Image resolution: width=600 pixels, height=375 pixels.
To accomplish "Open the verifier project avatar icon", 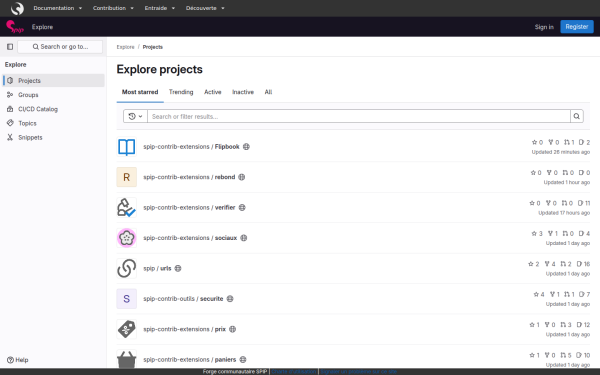I will (127, 207).
